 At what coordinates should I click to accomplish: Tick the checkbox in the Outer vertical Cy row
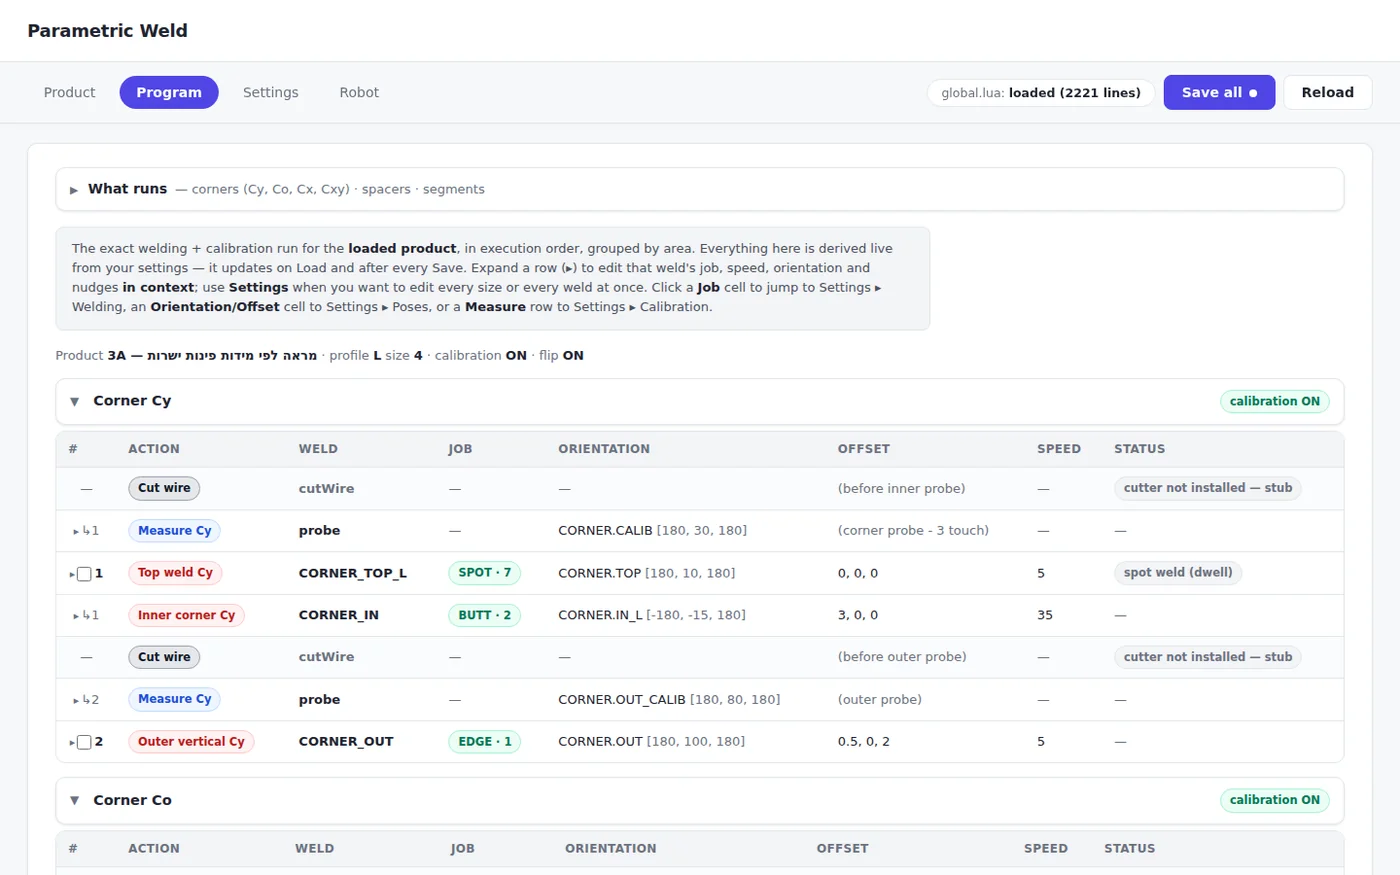[84, 742]
